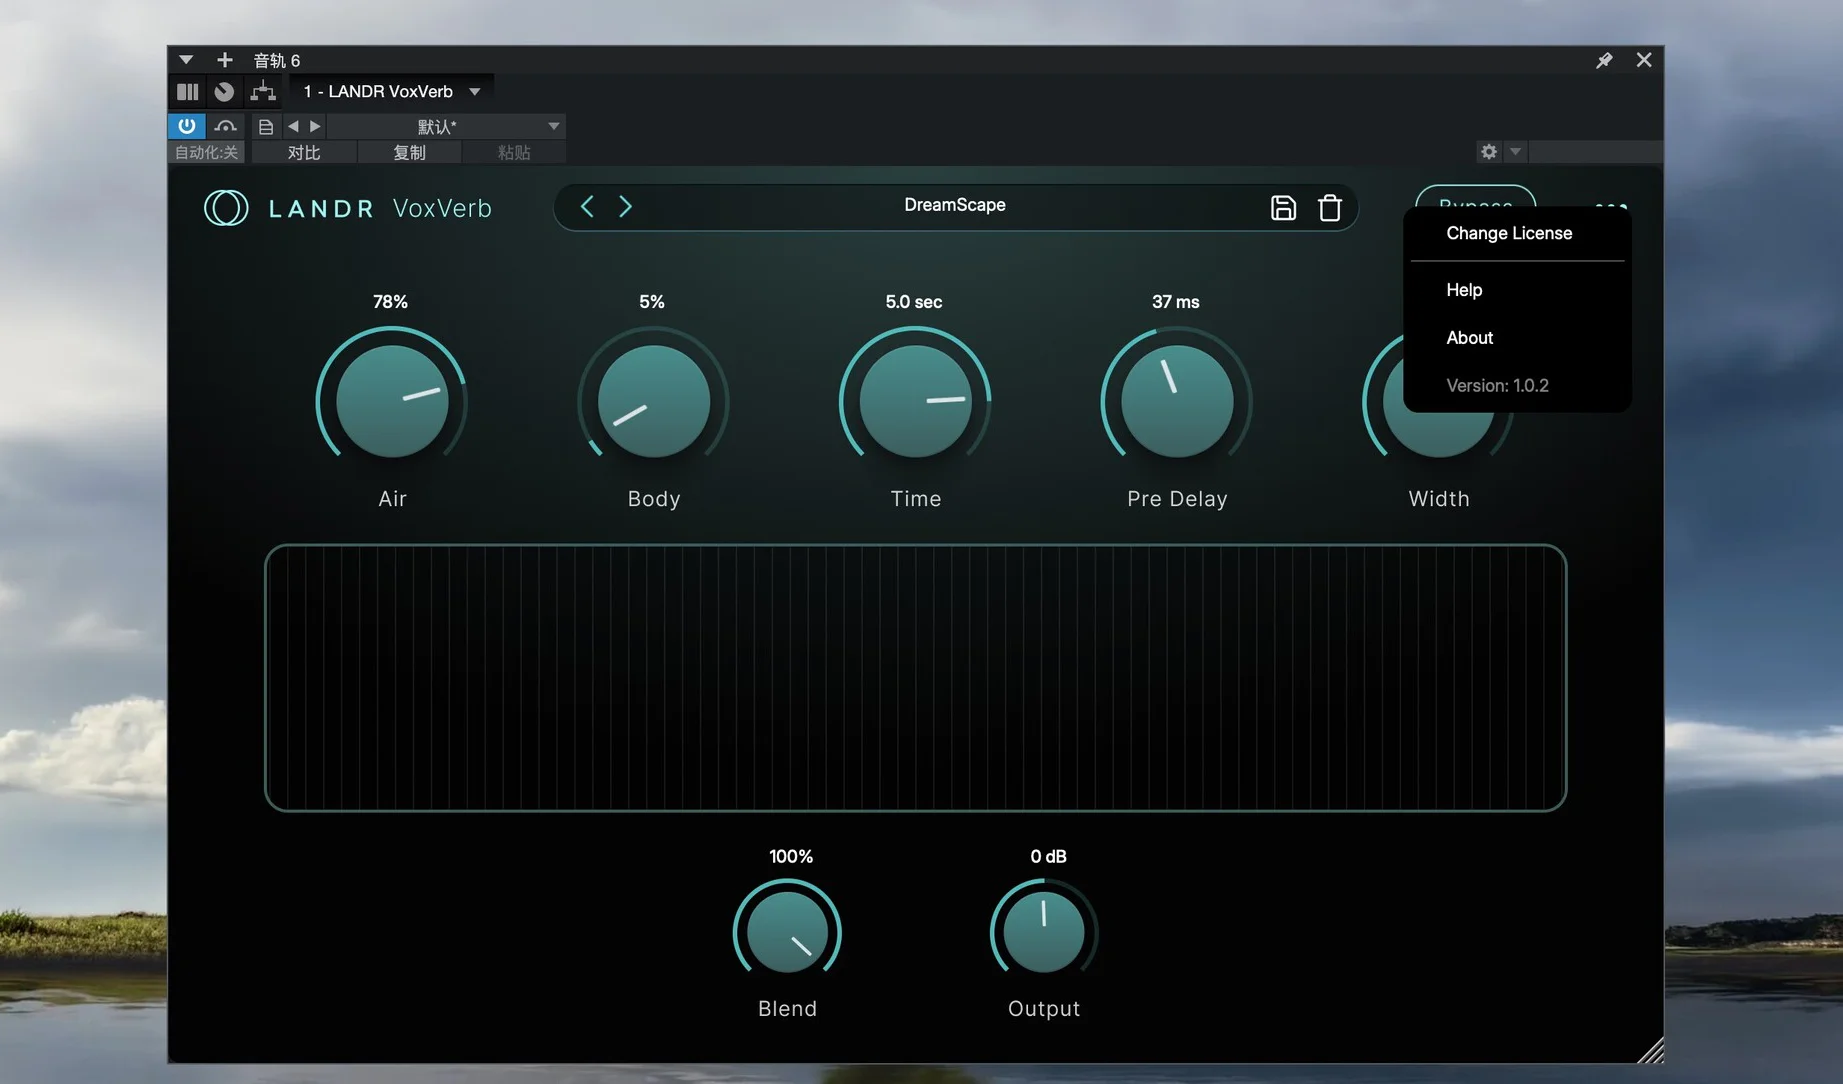This screenshot has height=1084, width=1843.
Task: Click the knob icon in the plugin header
Action: click(224, 91)
